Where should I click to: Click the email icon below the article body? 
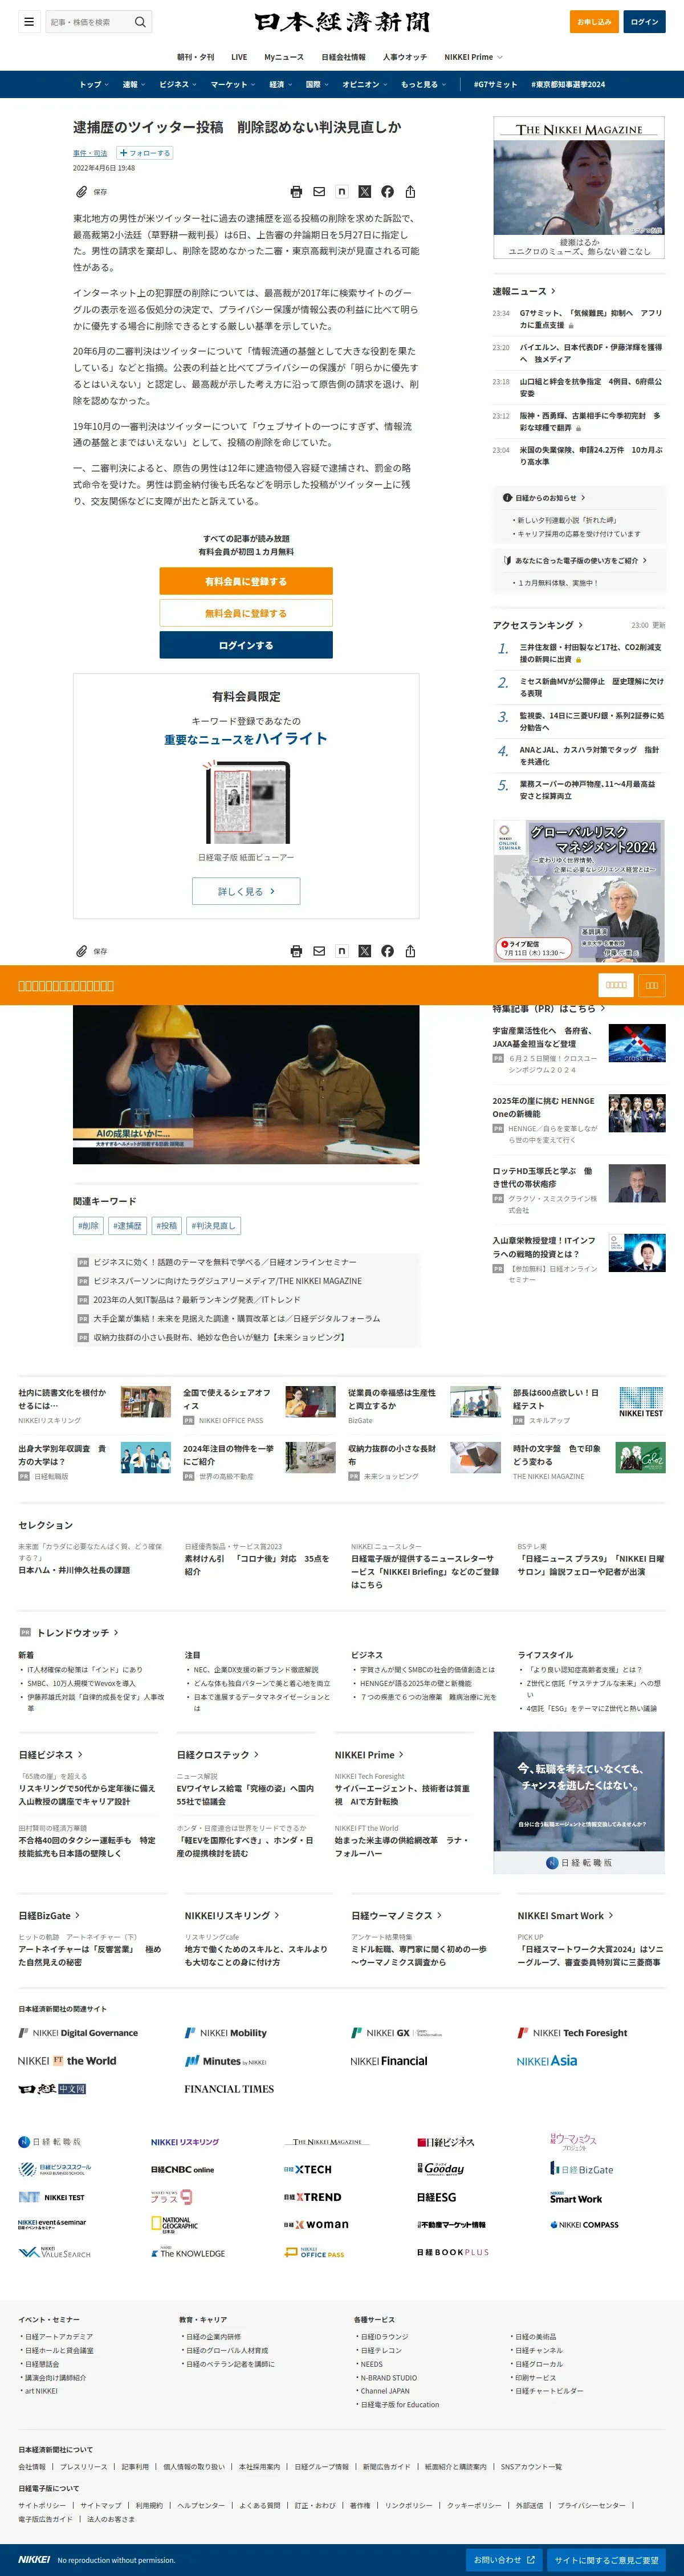(319, 951)
